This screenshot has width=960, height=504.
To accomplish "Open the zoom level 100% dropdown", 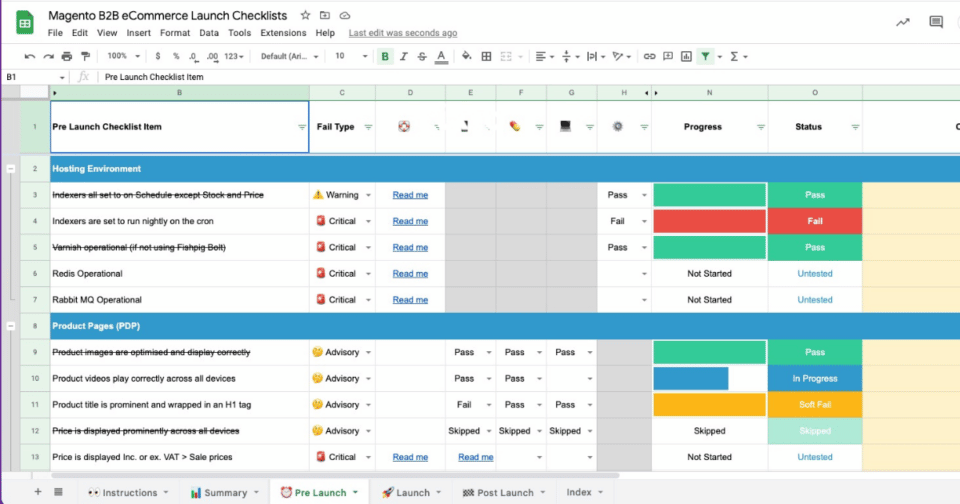I will pyautogui.click(x=123, y=56).
